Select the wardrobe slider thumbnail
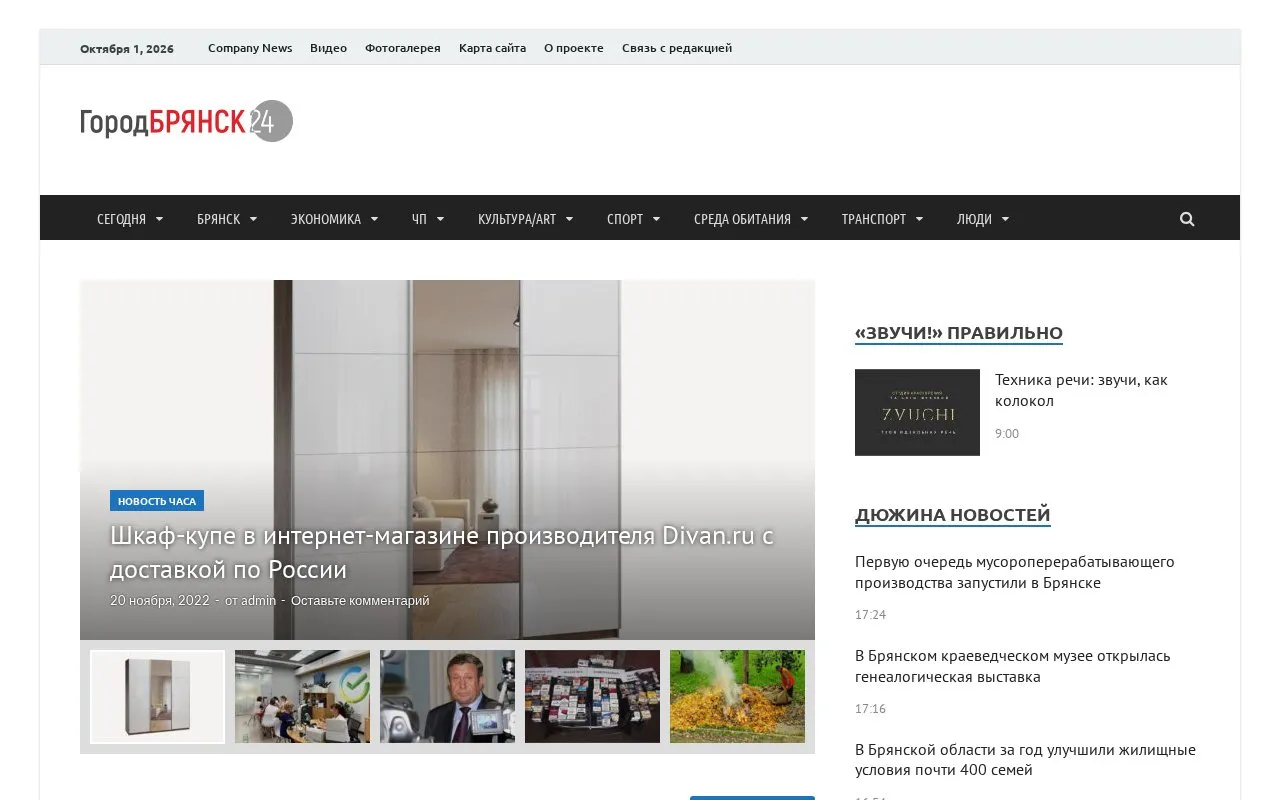The width and height of the screenshot is (1280, 800). tap(157, 697)
